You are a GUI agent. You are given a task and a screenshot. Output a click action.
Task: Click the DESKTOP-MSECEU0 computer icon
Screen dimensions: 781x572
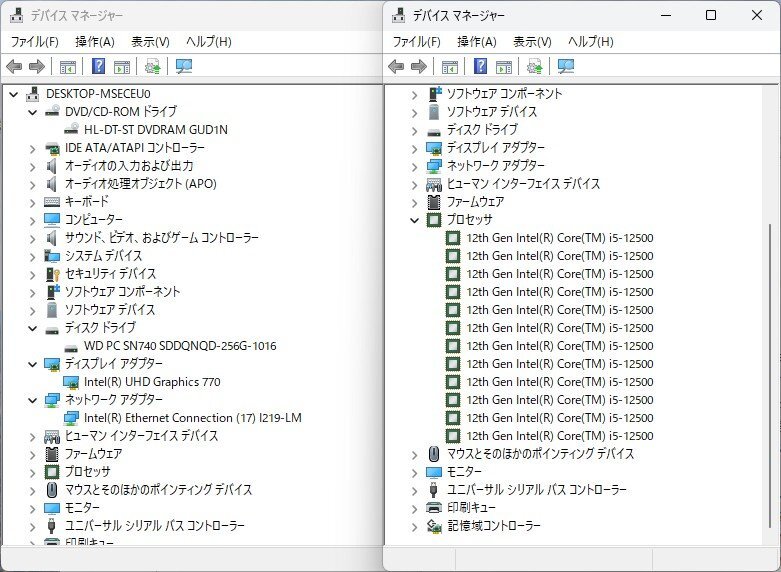[x=33, y=94]
